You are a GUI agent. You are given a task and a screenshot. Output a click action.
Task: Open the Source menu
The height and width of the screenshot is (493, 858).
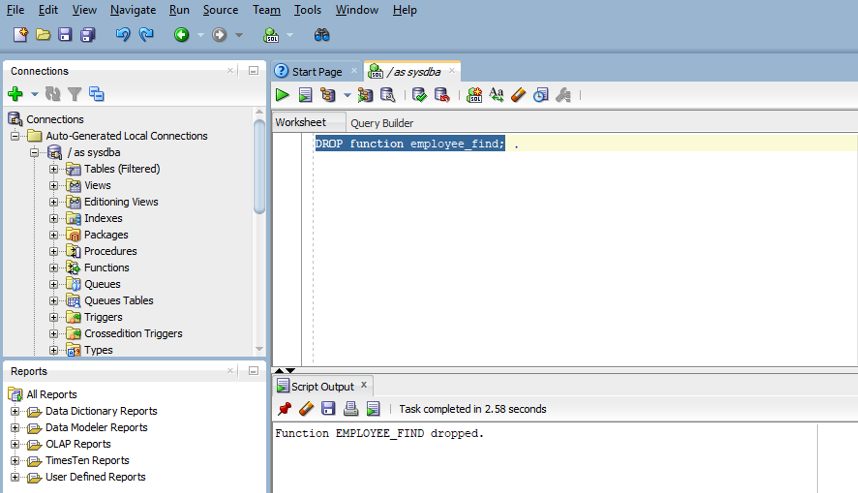[221, 10]
